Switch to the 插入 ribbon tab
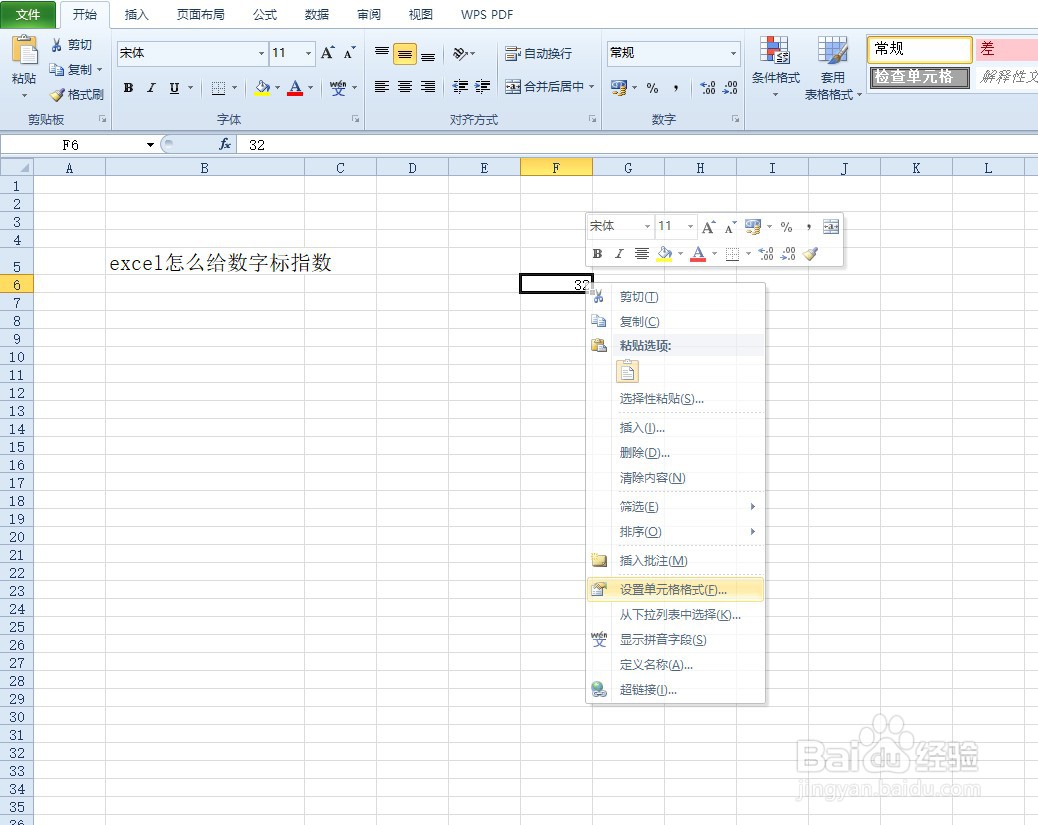Viewport: 1038px width, 825px height. (136, 14)
